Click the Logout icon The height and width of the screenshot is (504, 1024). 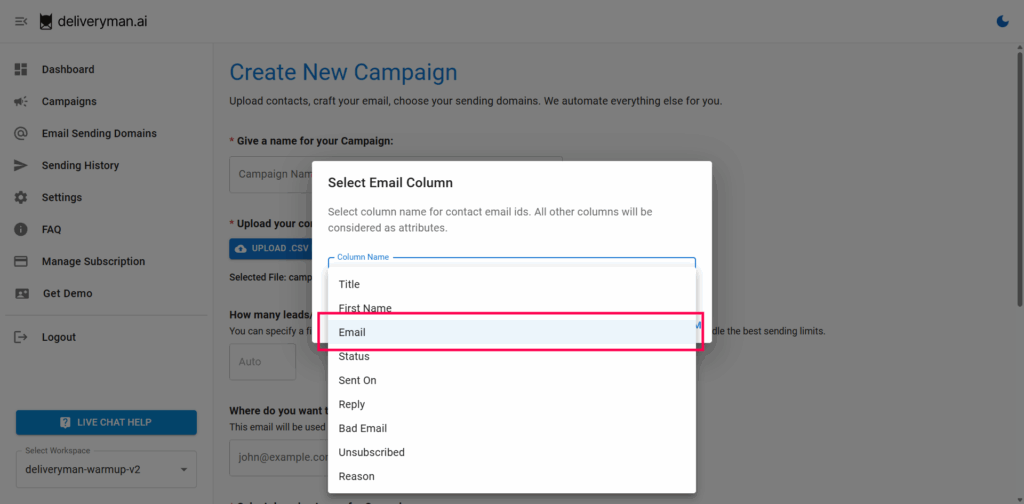tap(21, 337)
